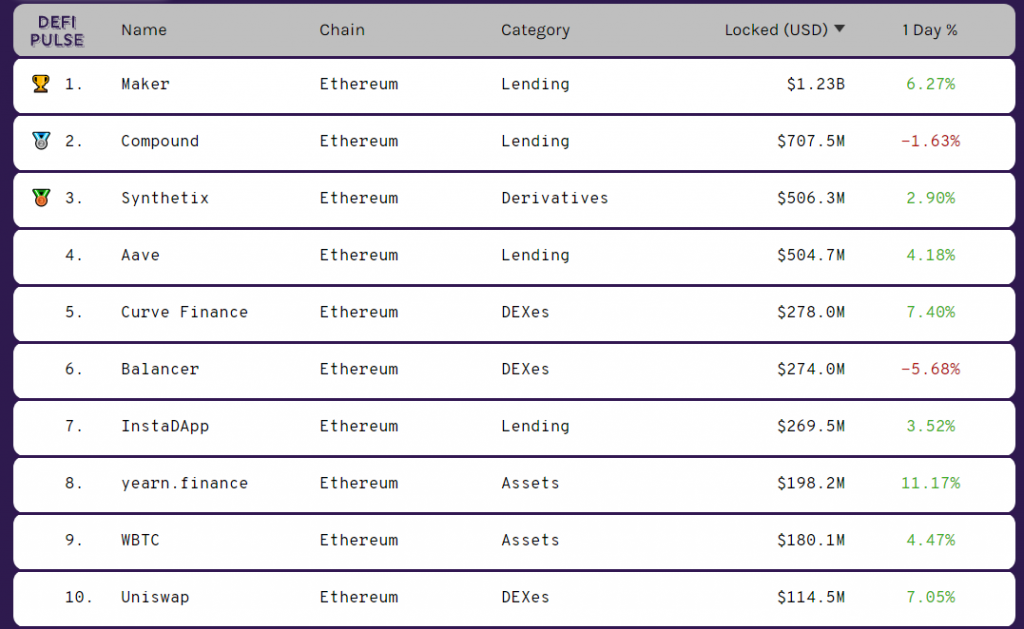Click the WBTC asset name
The width and height of the screenshot is (1024, 629).
pyautogui.click(x=140, y=540)
